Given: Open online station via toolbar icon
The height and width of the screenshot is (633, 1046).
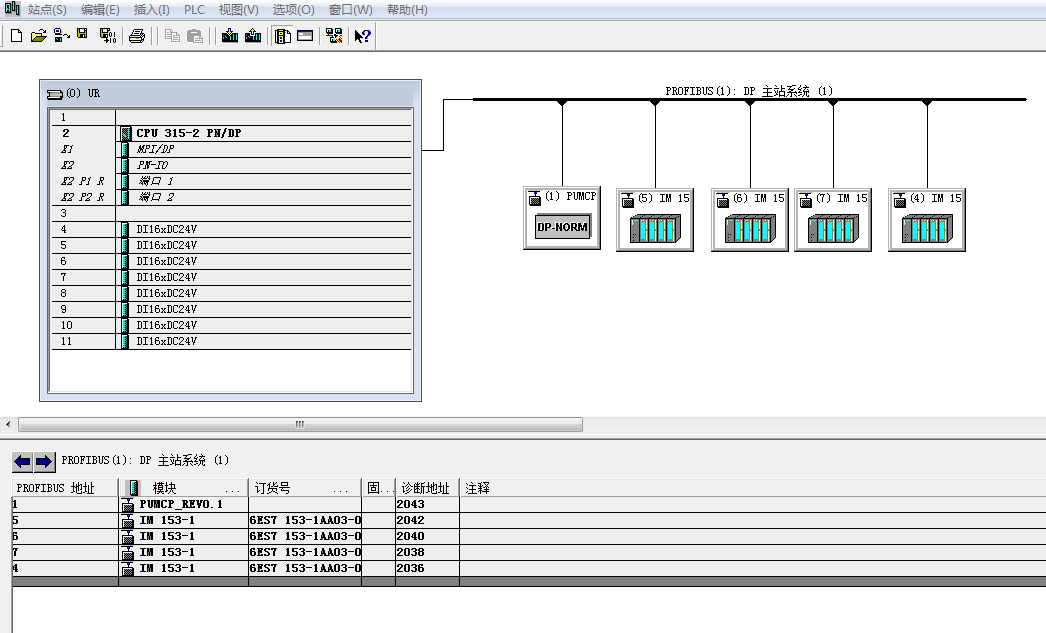Looking at the screenshot, I should [61, 35].
